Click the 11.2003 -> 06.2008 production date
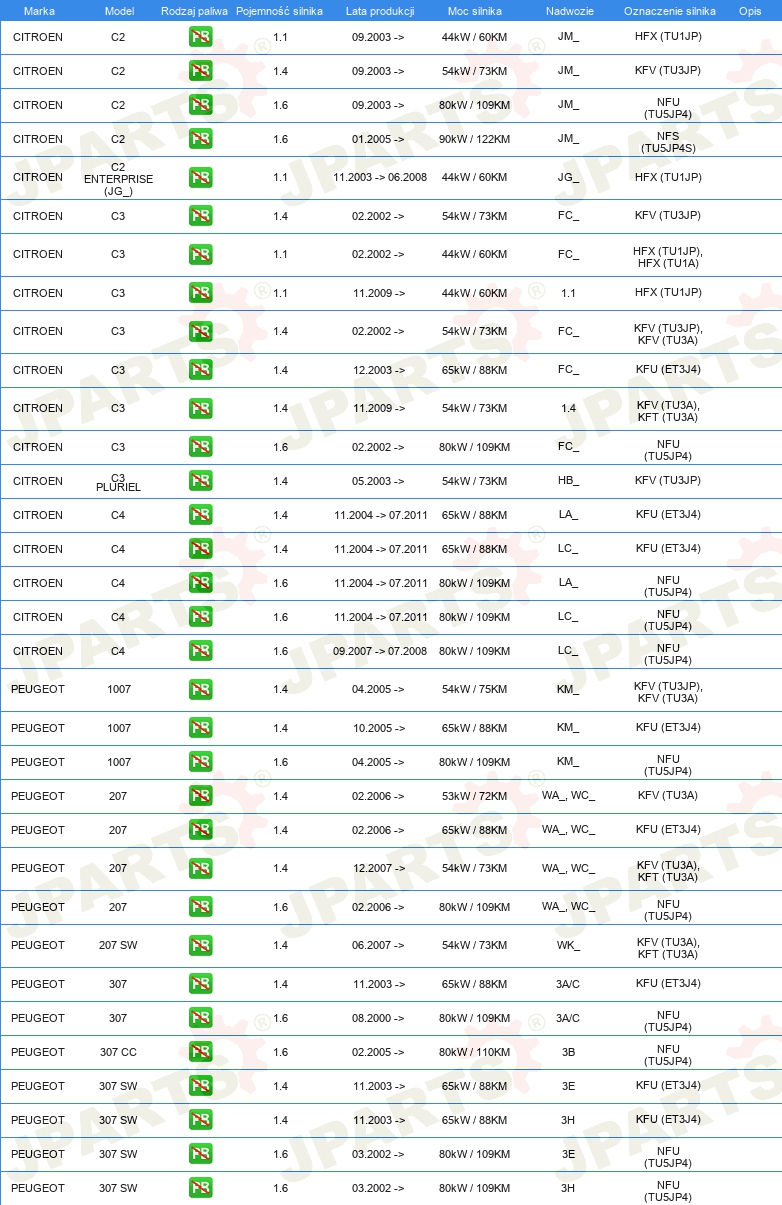Screen dimensions: 782x1205 380,177
